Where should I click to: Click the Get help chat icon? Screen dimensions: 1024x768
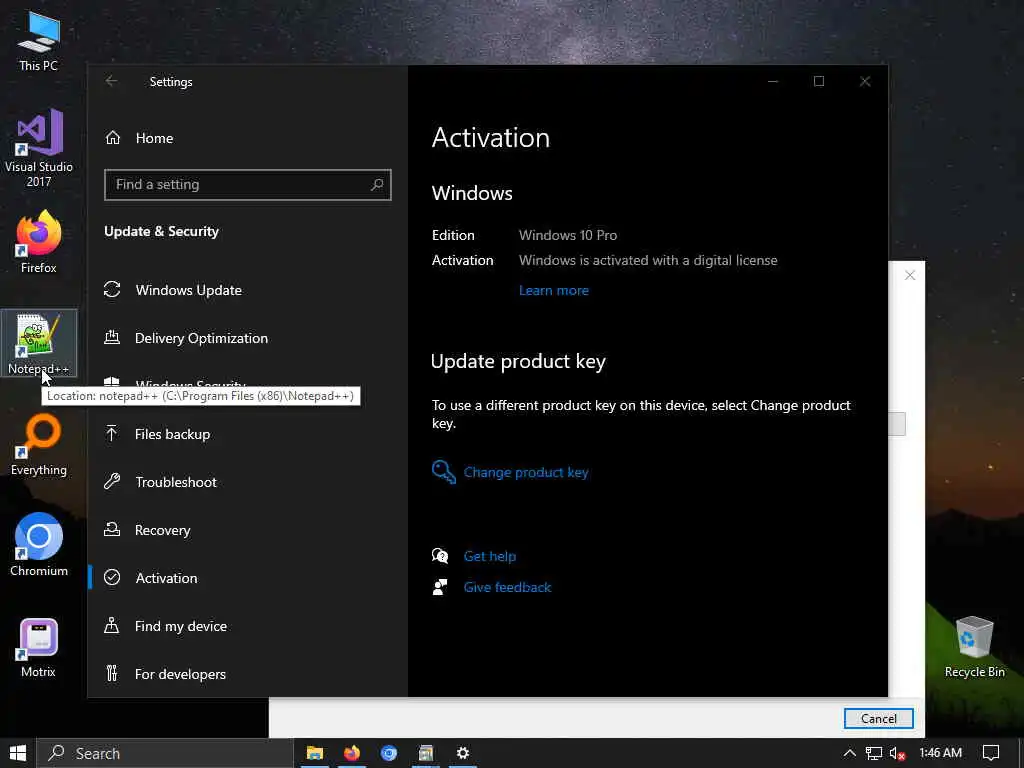pos(440,556)
